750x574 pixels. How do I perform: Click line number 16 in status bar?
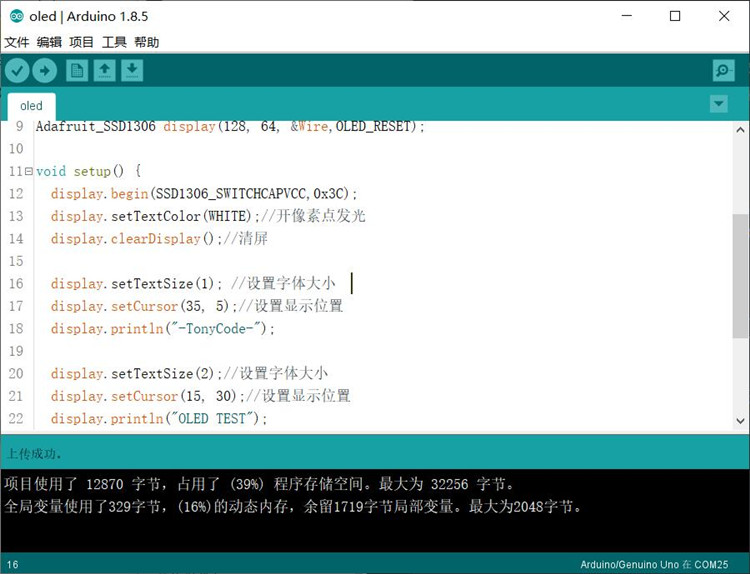[x=13, y=565]
